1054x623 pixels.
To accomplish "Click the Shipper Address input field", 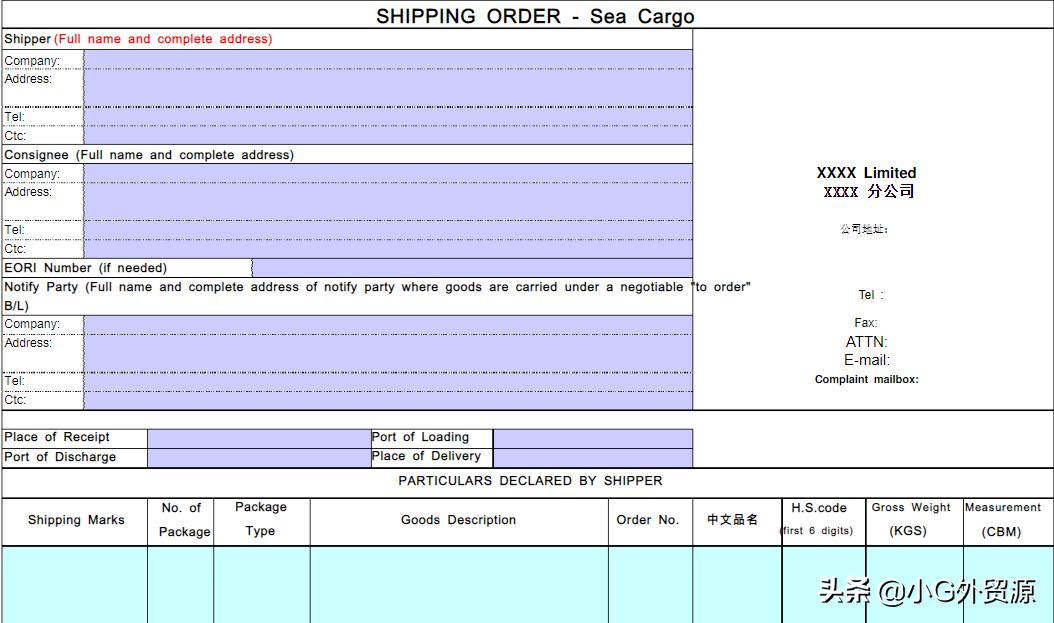I will (388, 88).
